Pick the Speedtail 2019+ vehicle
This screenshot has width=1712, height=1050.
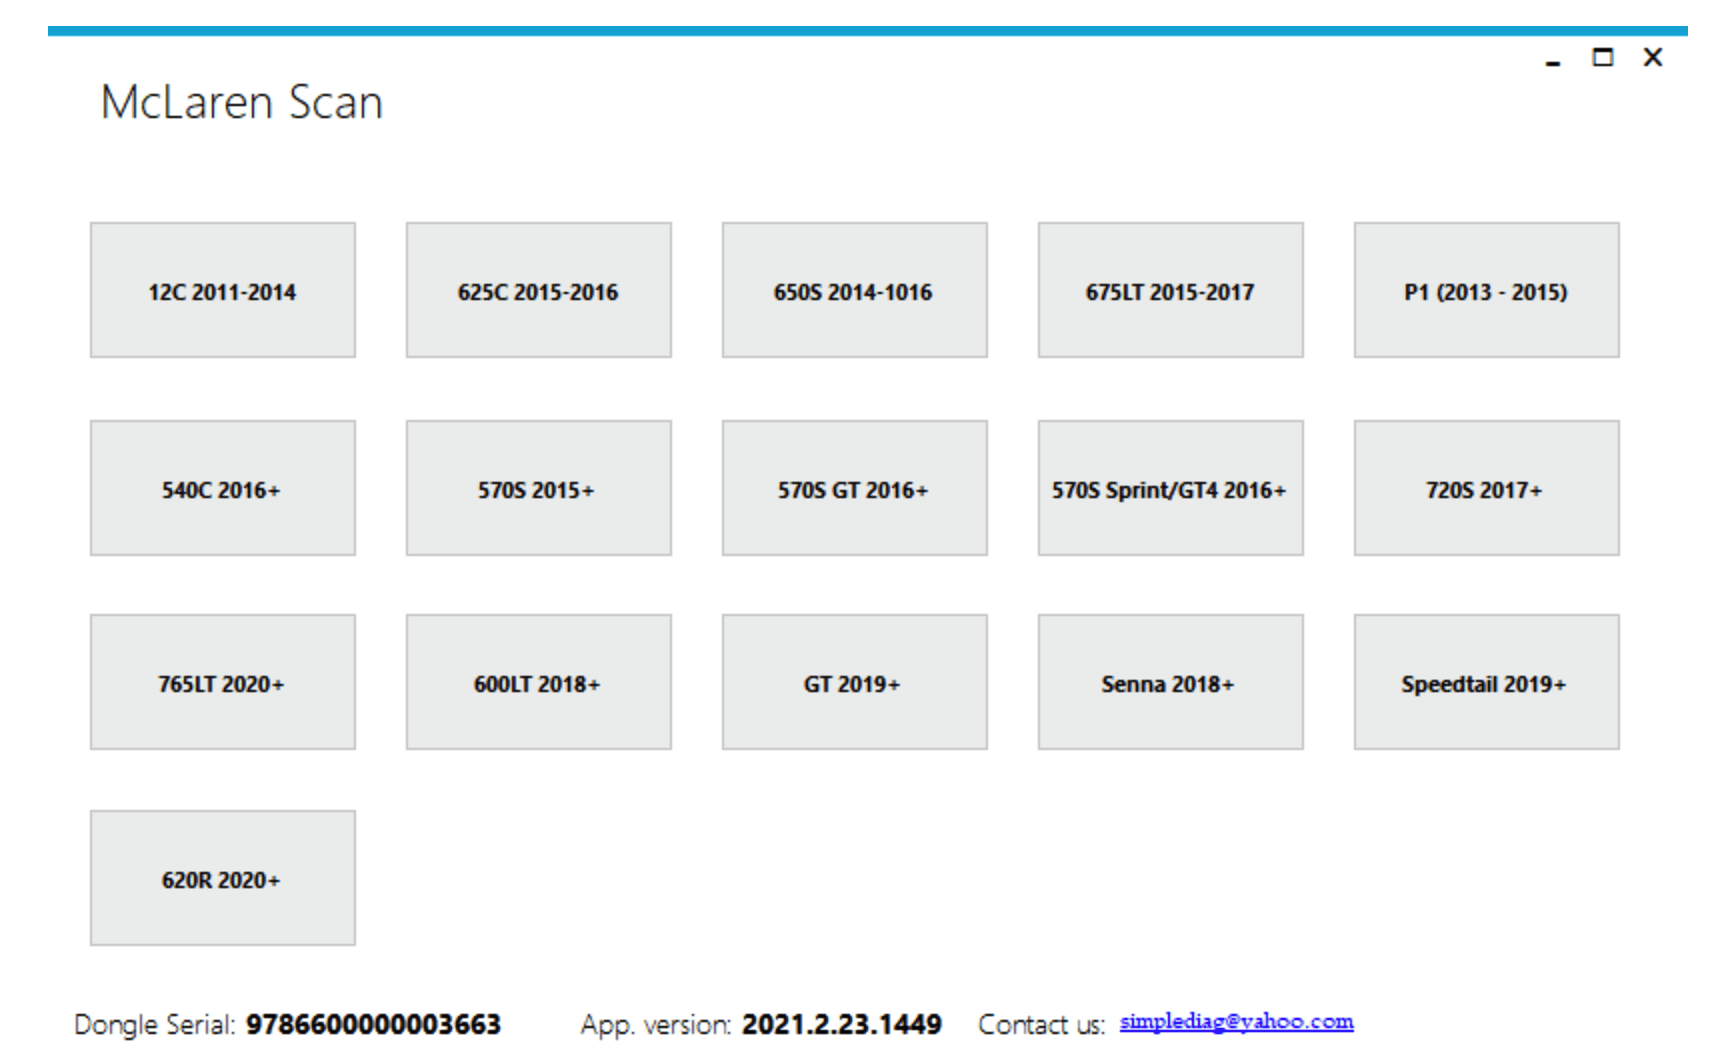pos(1486,682)
